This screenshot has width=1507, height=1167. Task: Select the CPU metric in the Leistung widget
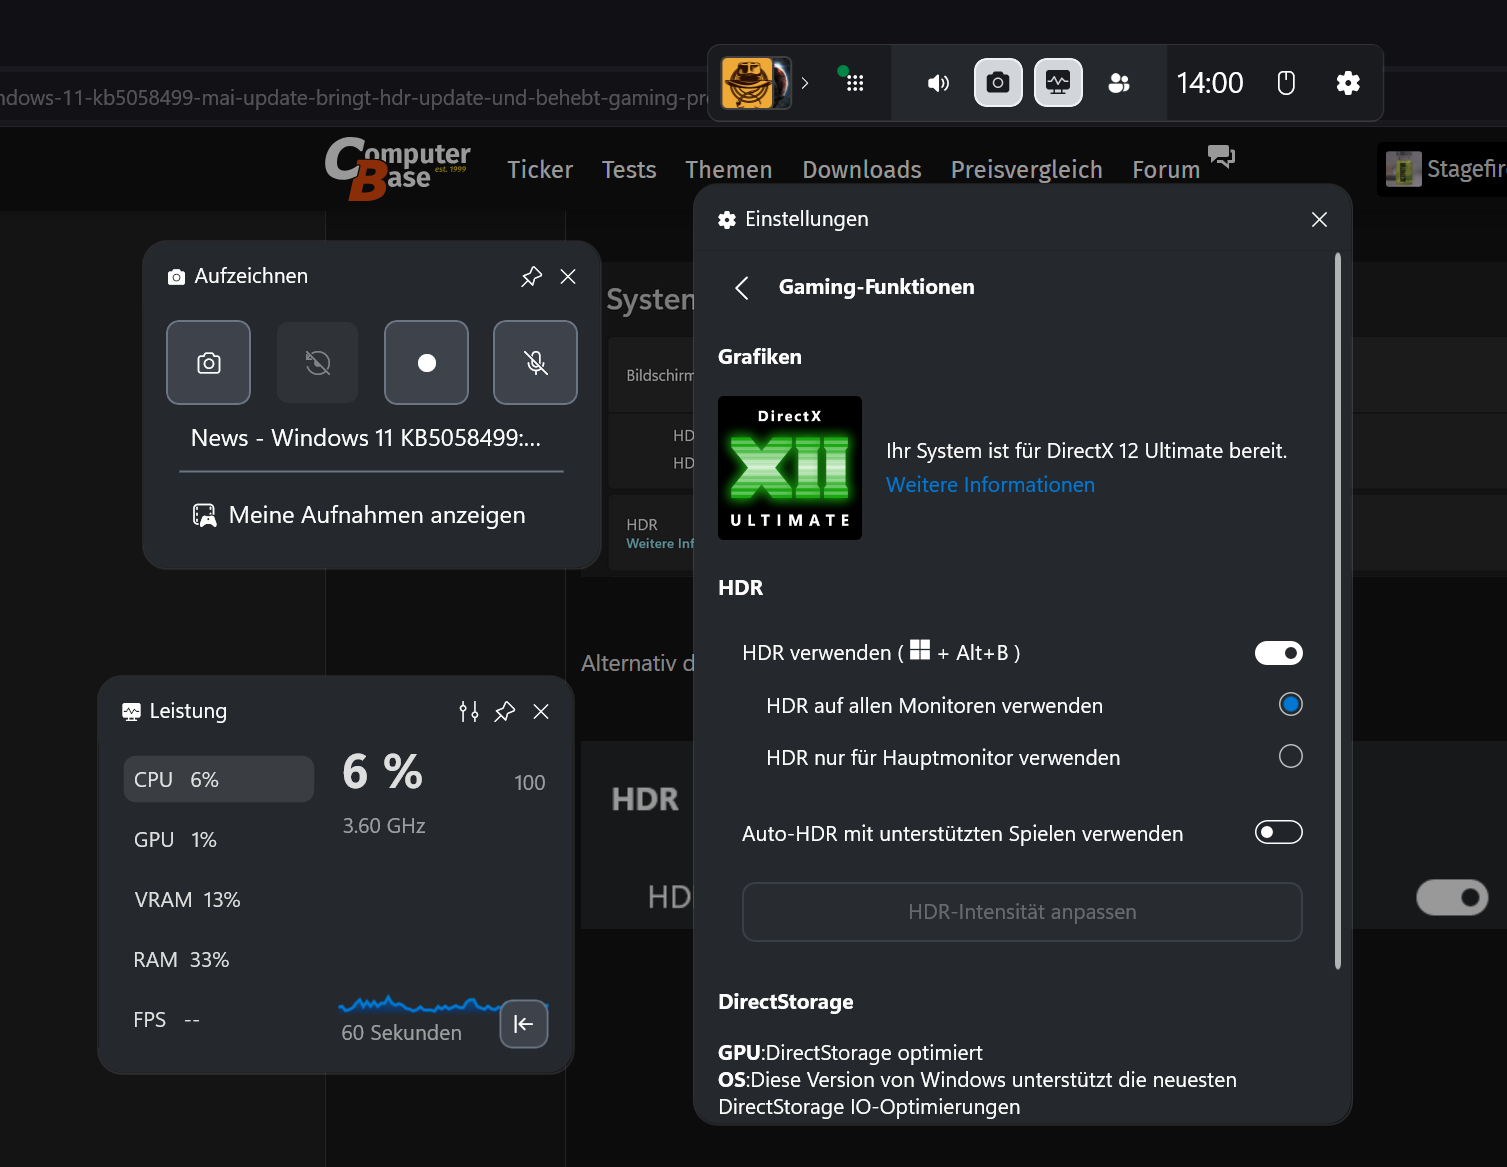tap(218, 778)
